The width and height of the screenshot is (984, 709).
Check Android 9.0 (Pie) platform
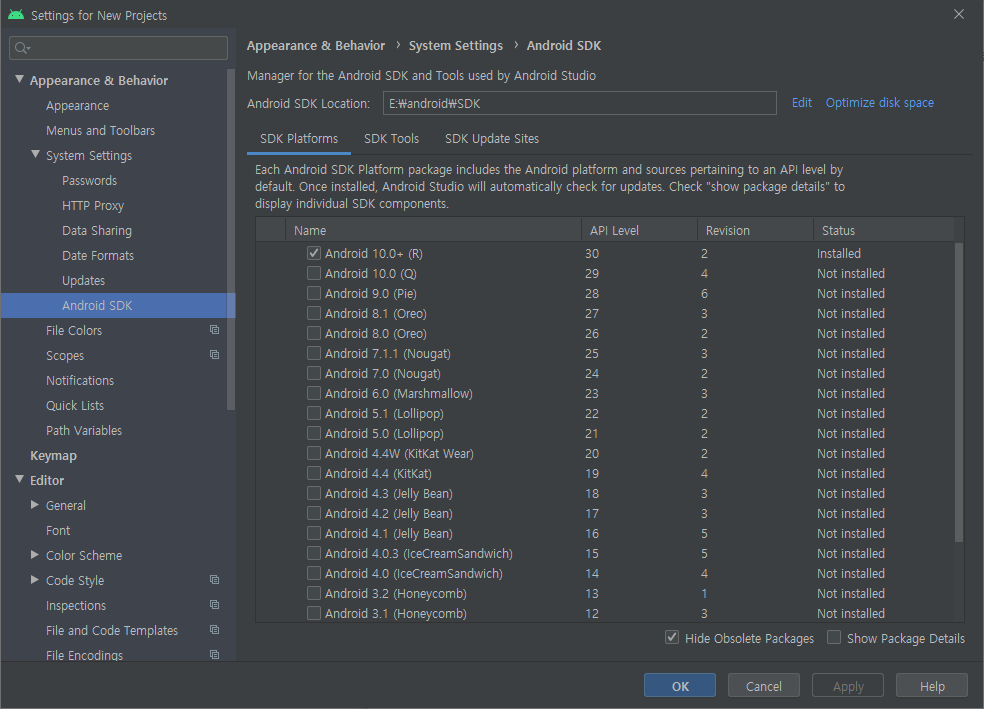[314, 294]
